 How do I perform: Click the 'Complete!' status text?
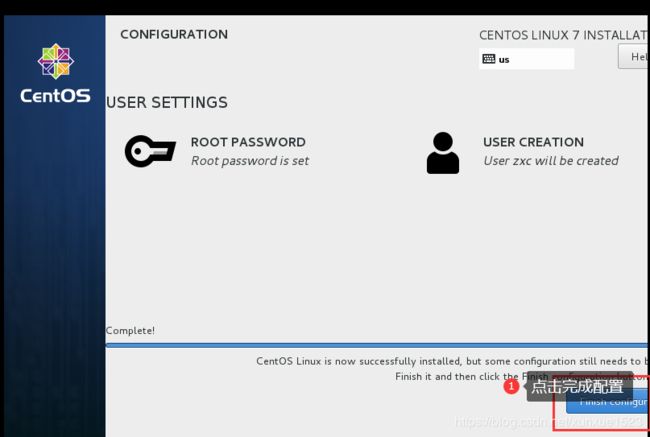click(x=130, y=330)
